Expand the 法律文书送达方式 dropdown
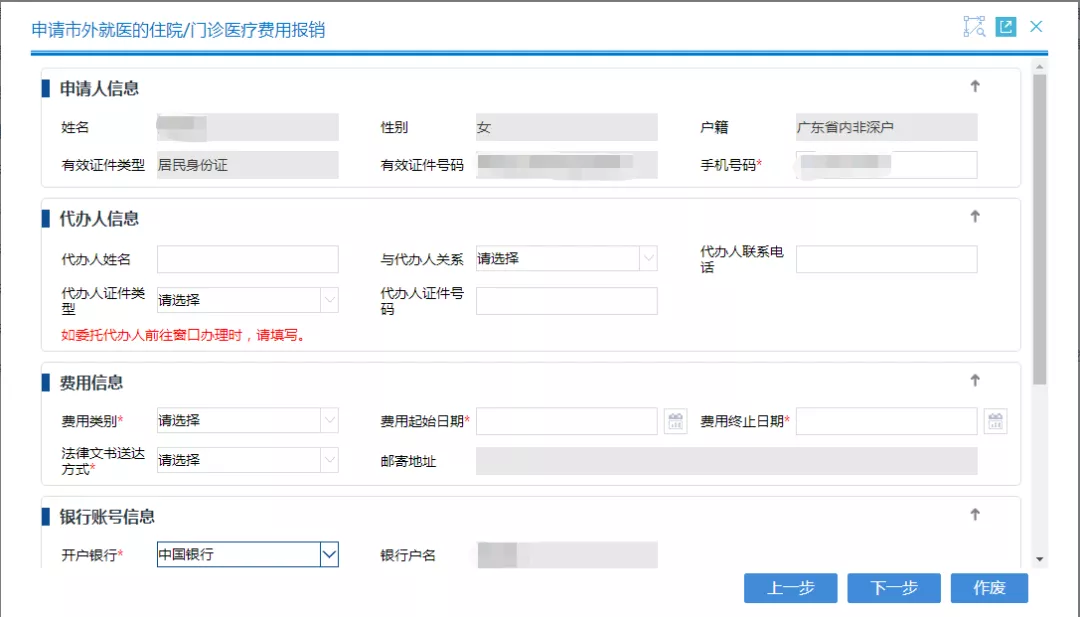 [329, 460]
